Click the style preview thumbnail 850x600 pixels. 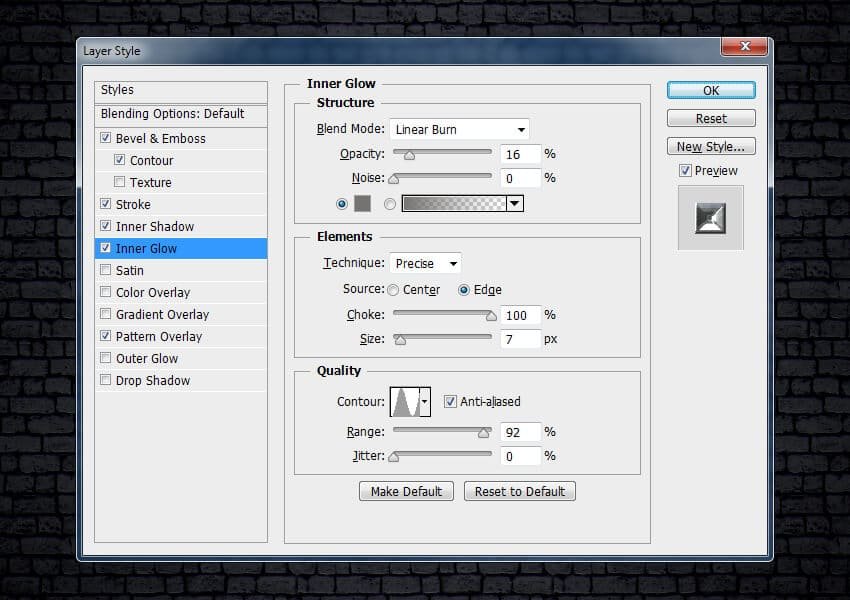710,218
